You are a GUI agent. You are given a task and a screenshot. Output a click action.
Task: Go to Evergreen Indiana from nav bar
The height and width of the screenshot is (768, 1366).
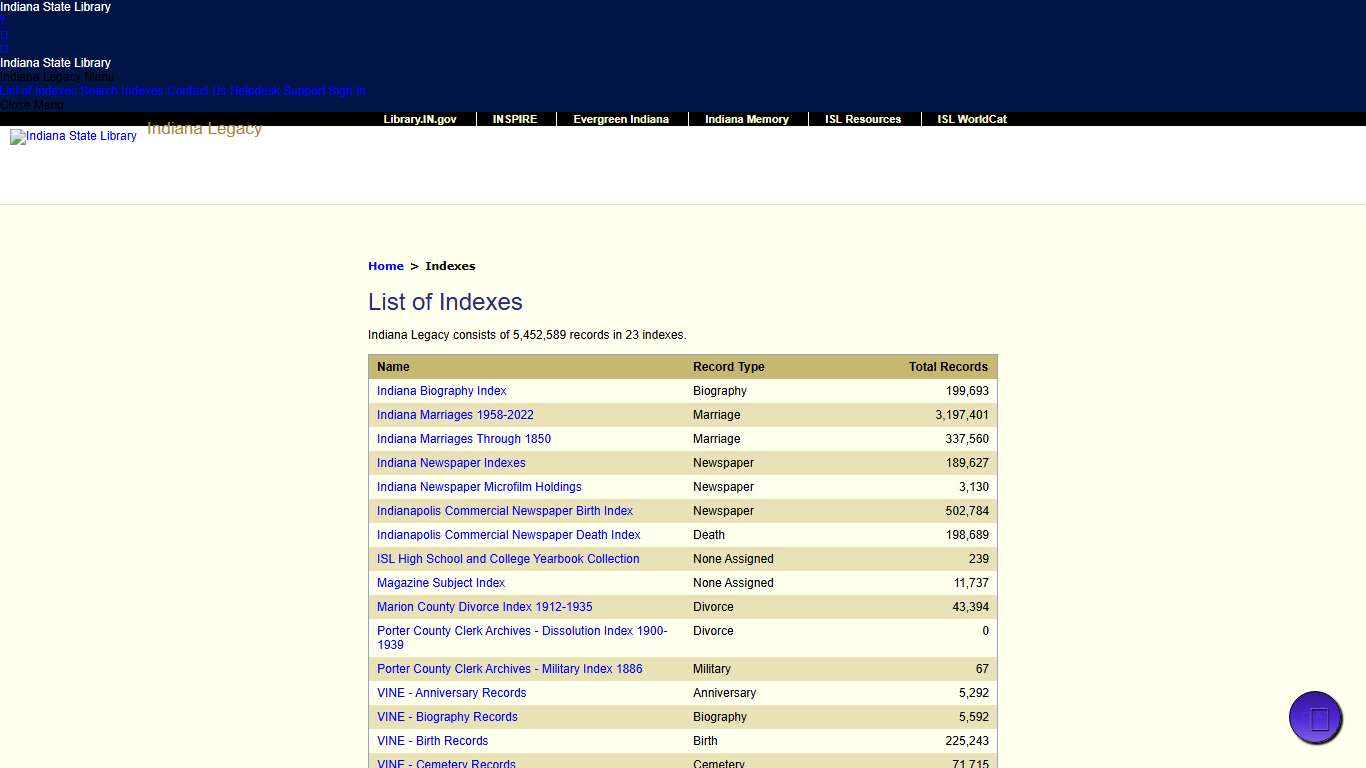(620, 119)
